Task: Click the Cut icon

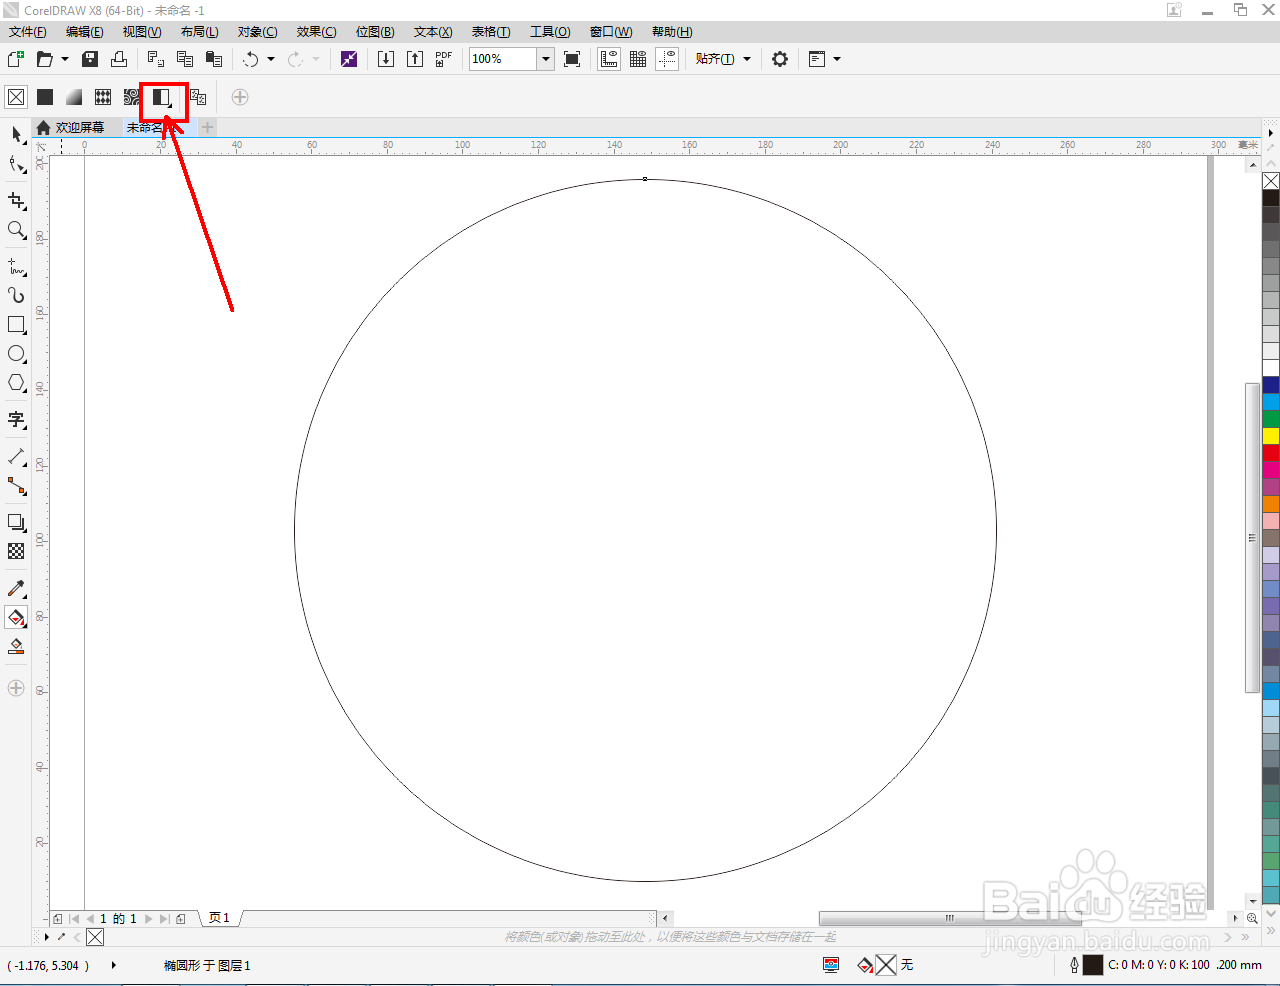Action: click(155, 59)
